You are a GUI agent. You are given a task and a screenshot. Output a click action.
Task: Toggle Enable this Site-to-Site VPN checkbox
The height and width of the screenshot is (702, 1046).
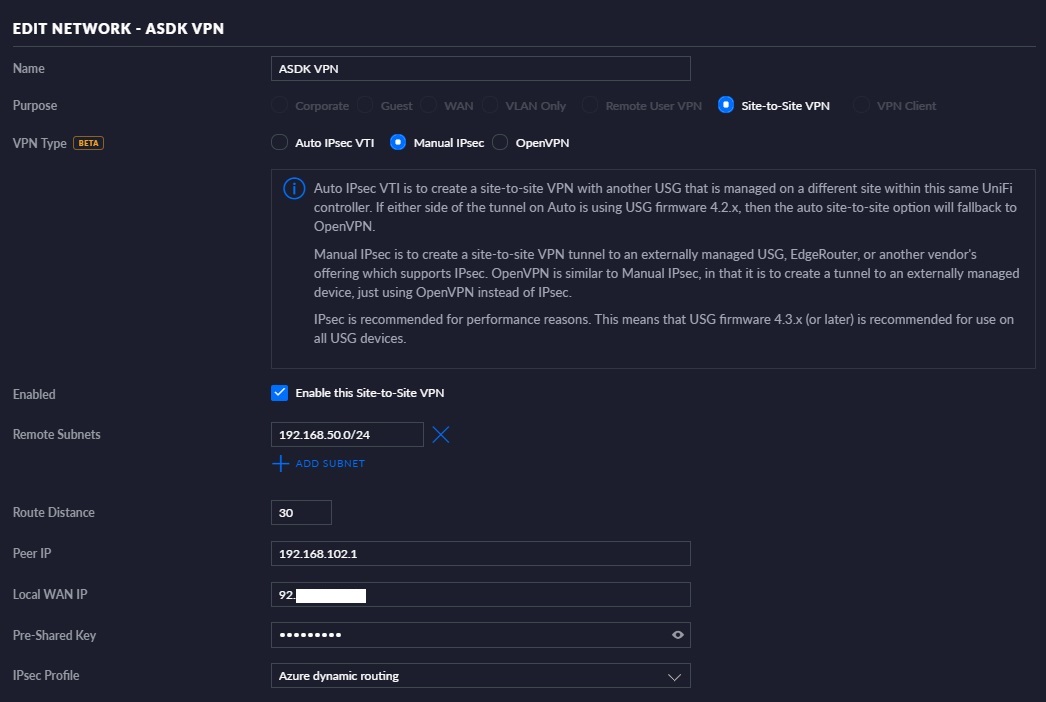point(279,393)
